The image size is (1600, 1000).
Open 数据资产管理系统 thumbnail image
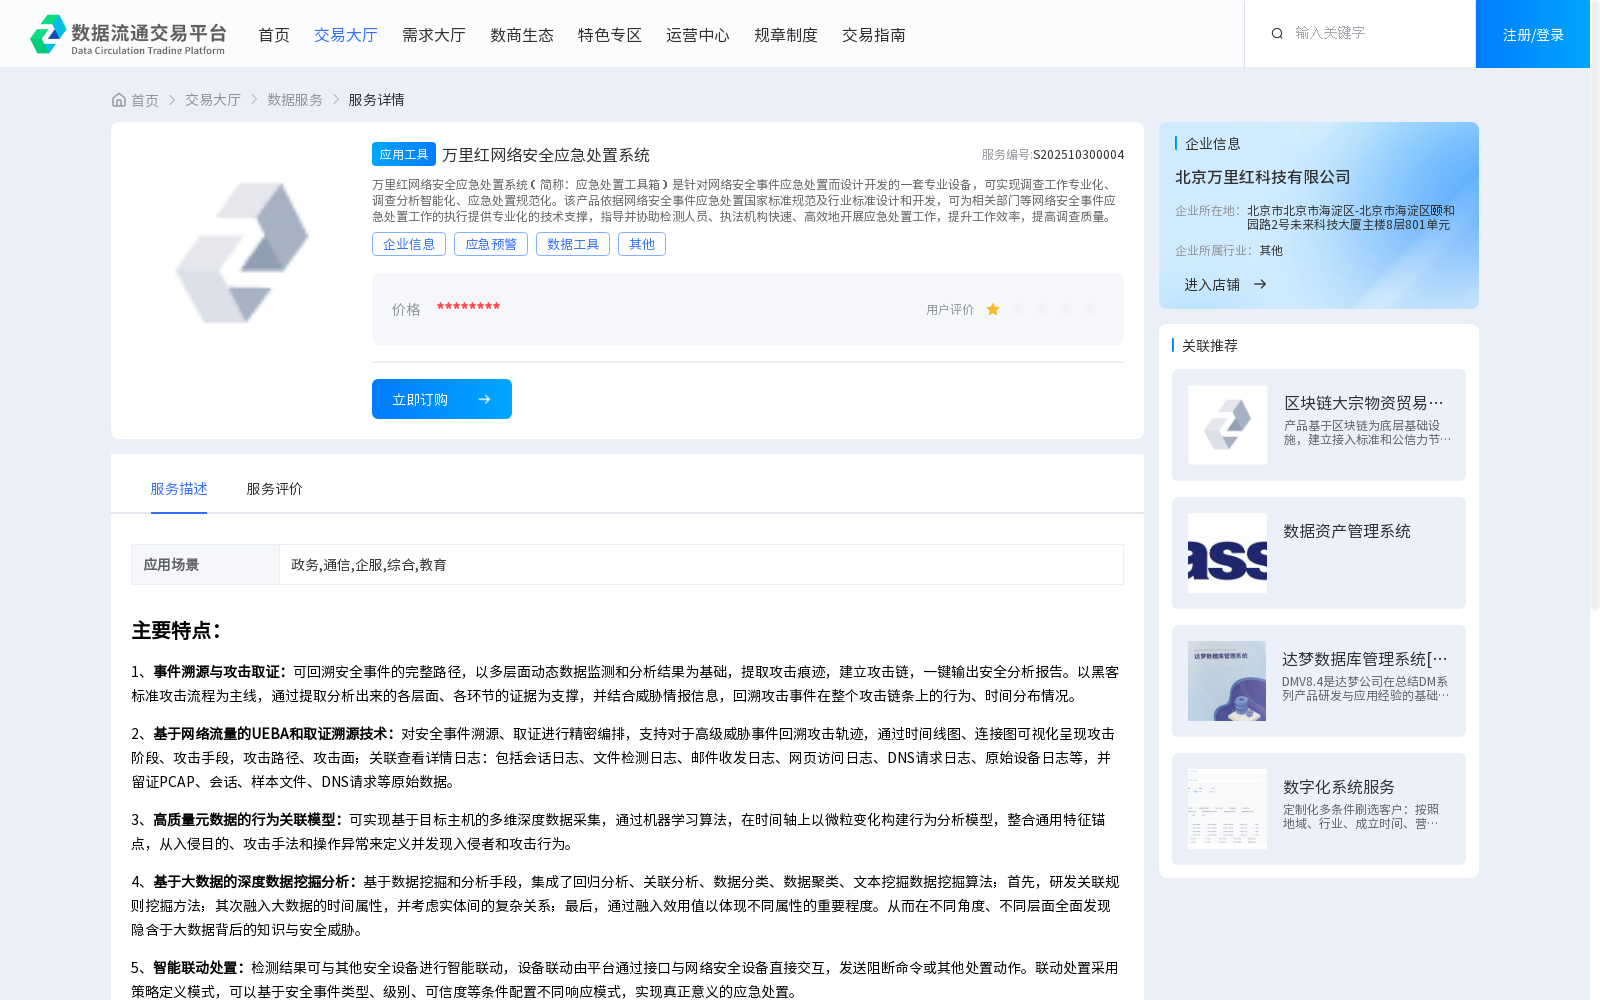(x=1227, y=553)
